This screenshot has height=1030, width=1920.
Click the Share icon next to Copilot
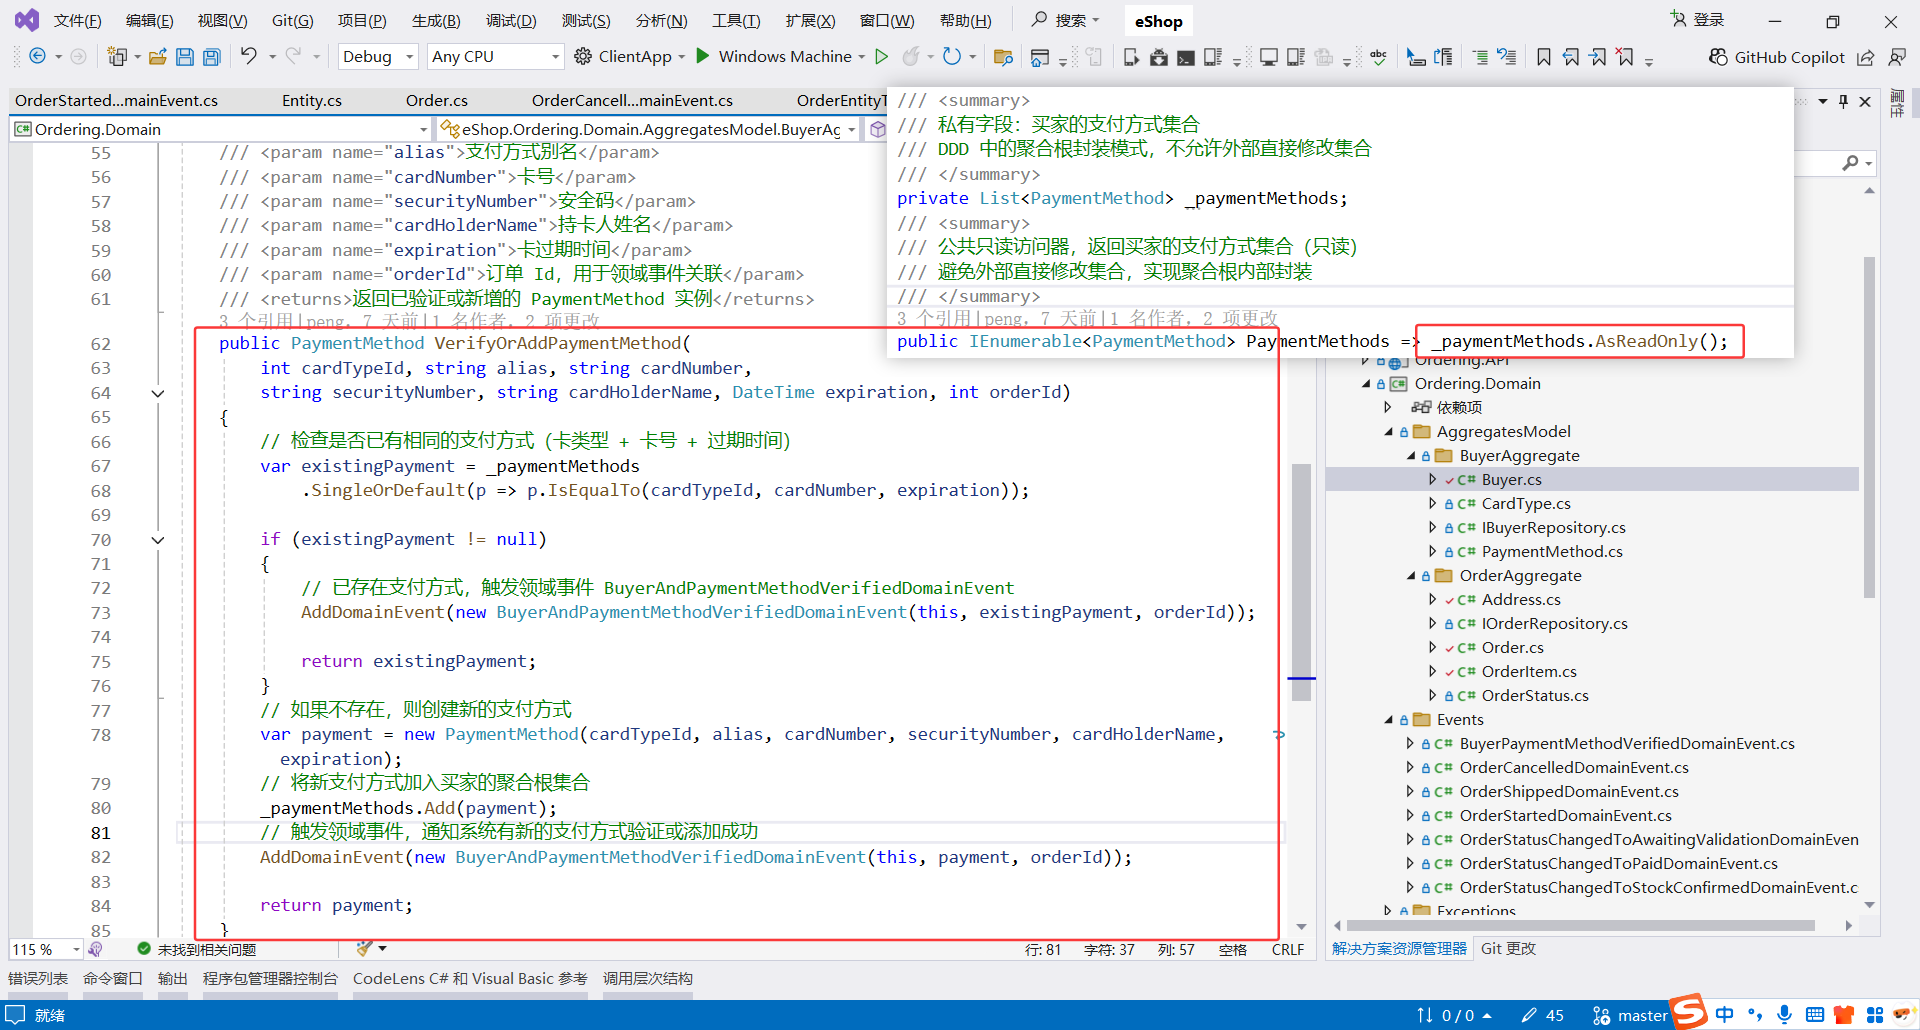coord(1866,57)
